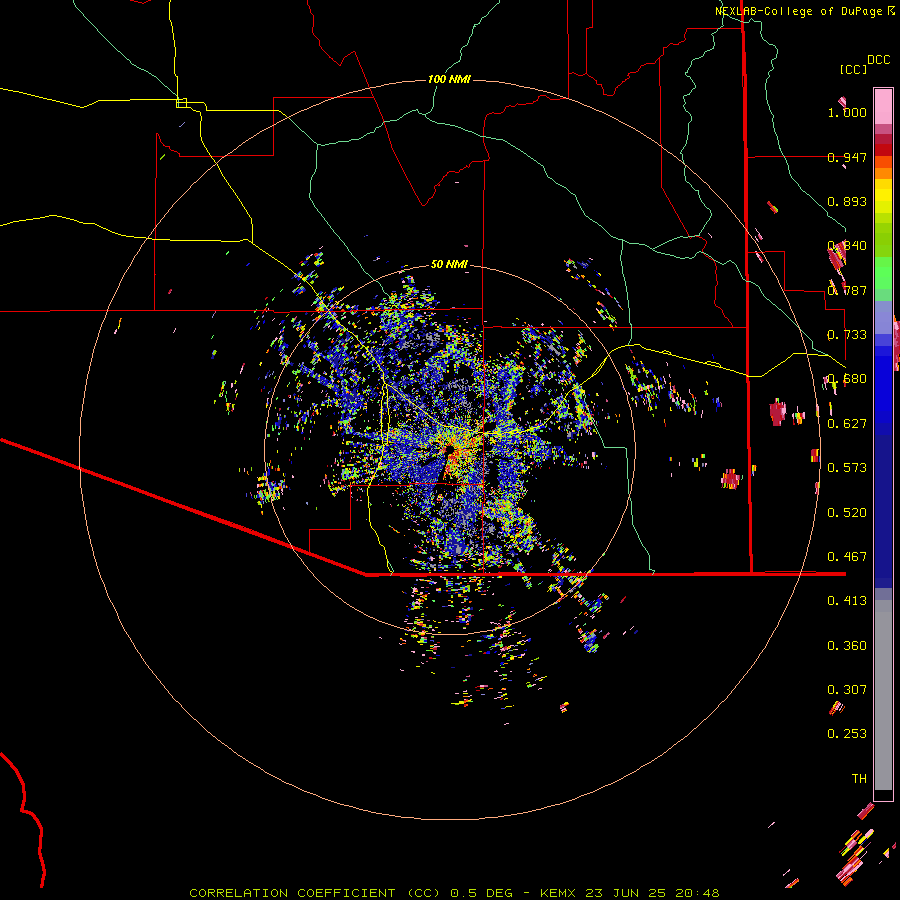The image size is (900, 900).
Task: Click the 23 JUN 25 date
Action: [x=626, y=893]
